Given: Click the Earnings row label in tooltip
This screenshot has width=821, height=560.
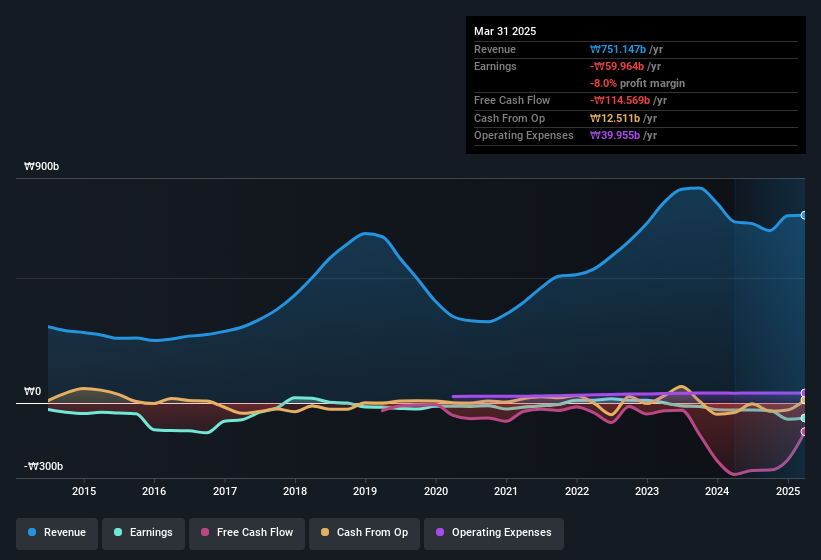Looking at the screenshot, I should pos(495,66).
